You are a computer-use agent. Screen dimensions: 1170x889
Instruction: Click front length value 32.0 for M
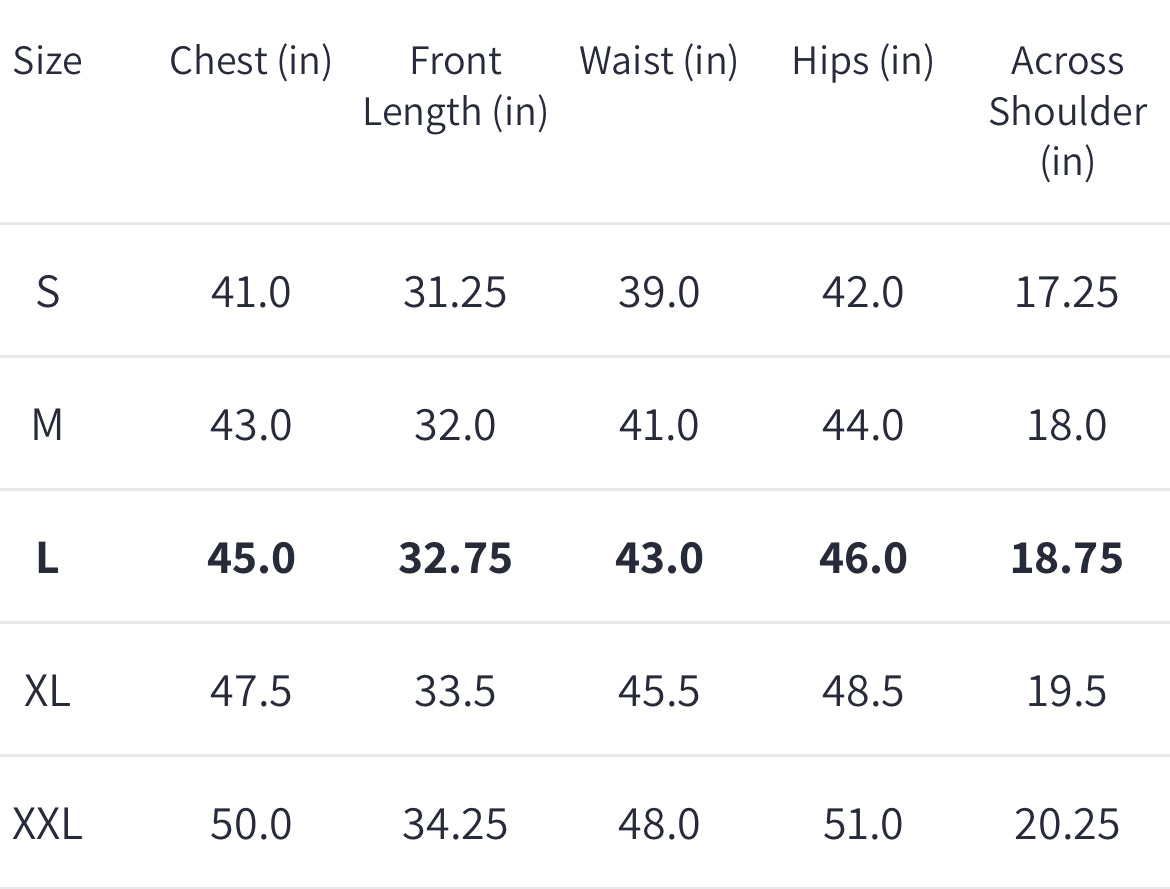455,425
